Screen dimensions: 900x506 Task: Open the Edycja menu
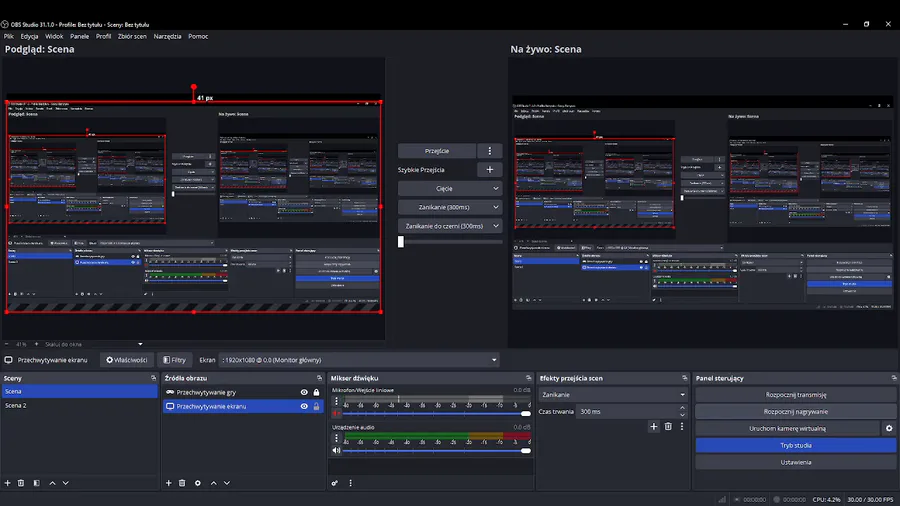[x=29, y=36]
